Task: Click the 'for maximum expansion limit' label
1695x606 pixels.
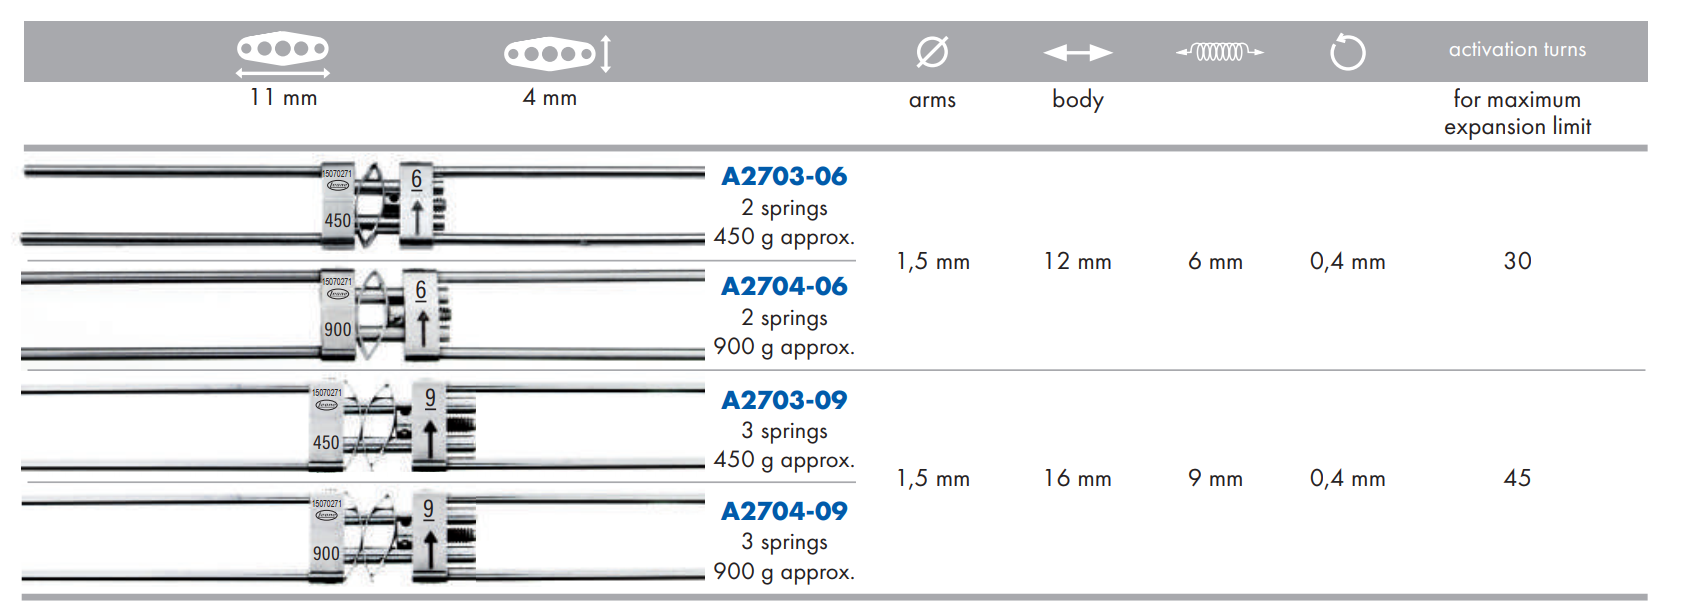Action: pyautogui.click(x=1517, y=113)
